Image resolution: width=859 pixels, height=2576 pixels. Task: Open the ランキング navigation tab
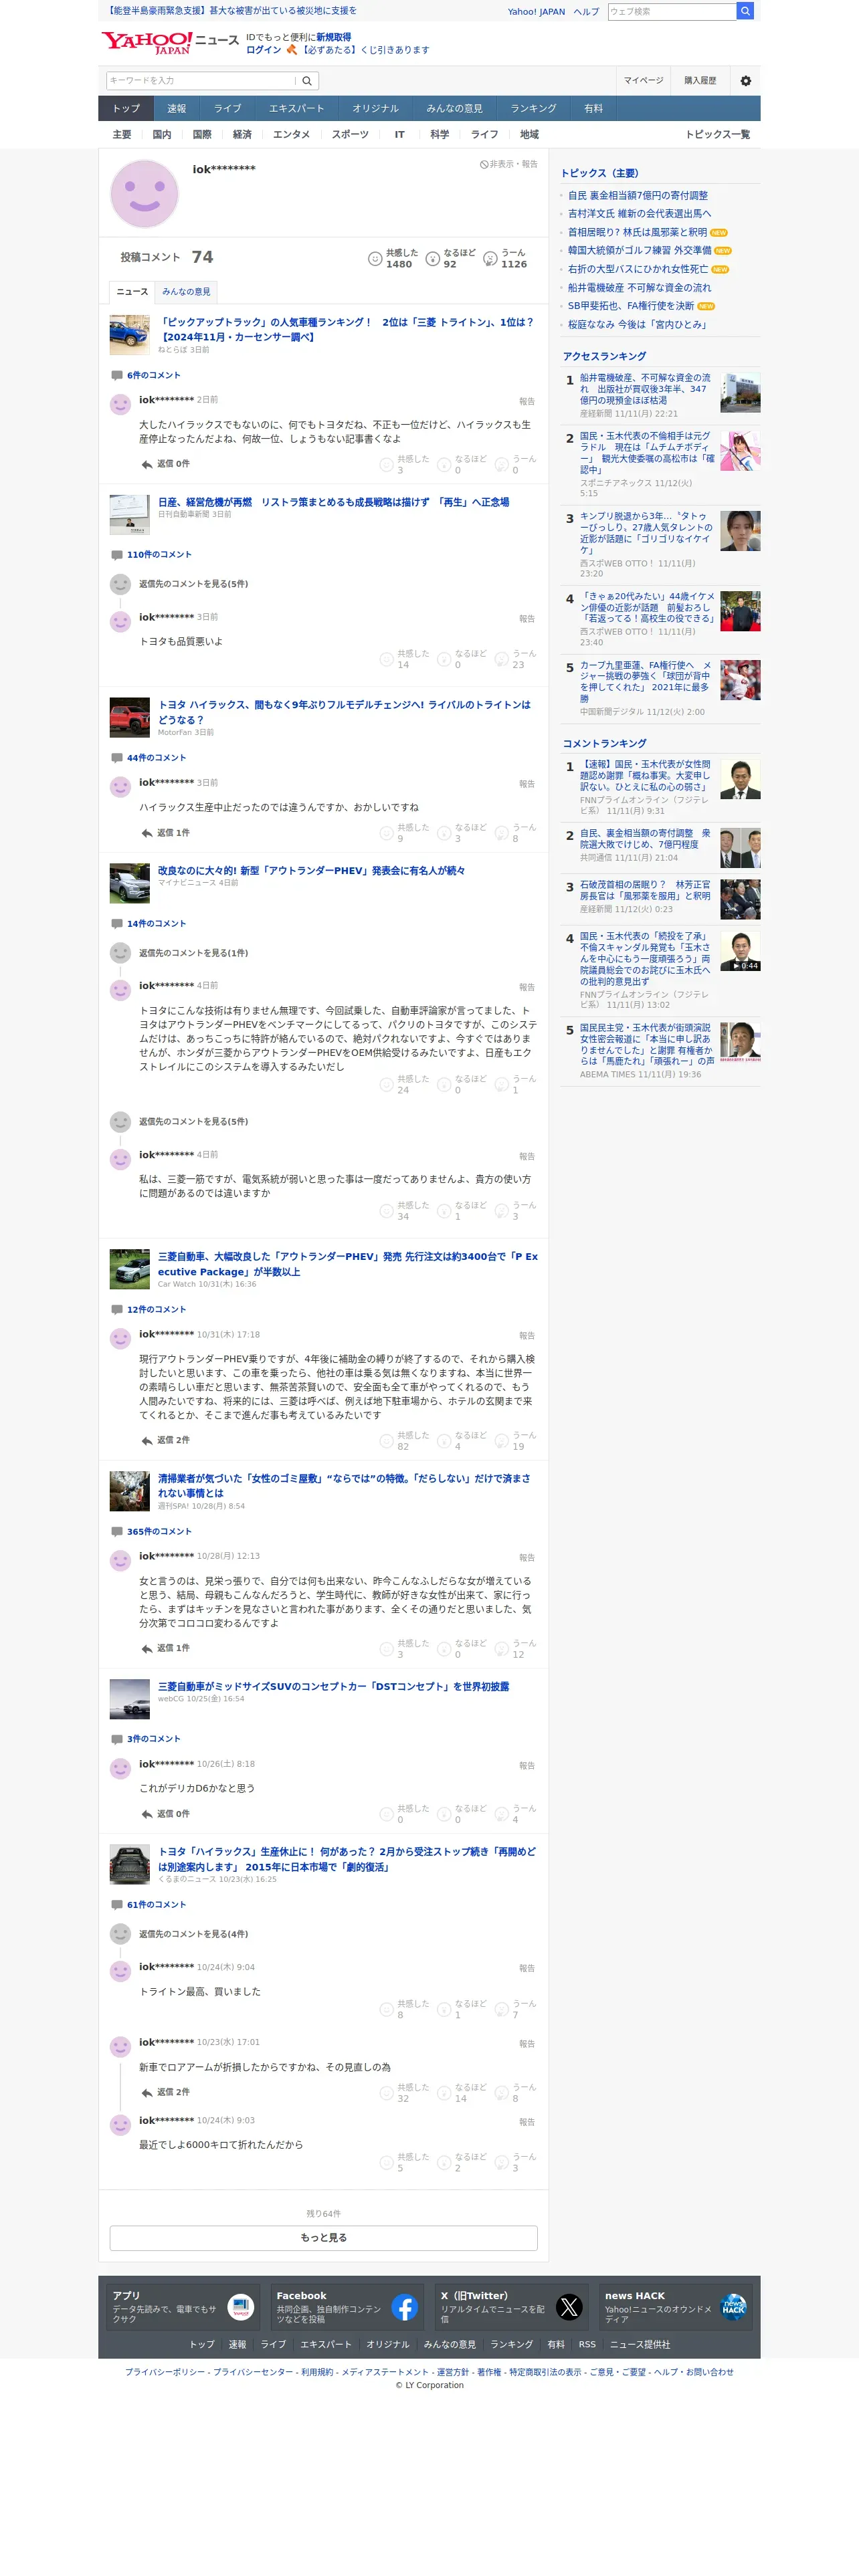pos(533,109)
